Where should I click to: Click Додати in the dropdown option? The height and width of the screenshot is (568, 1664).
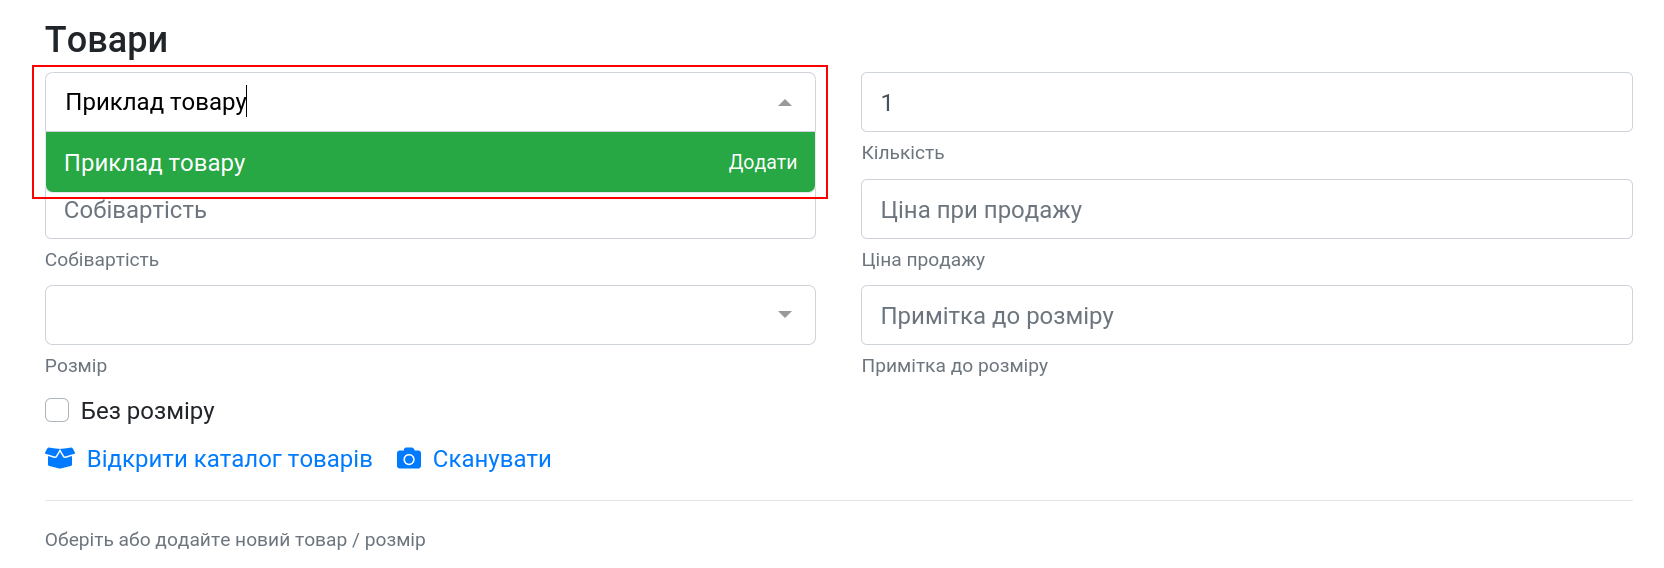763,162
